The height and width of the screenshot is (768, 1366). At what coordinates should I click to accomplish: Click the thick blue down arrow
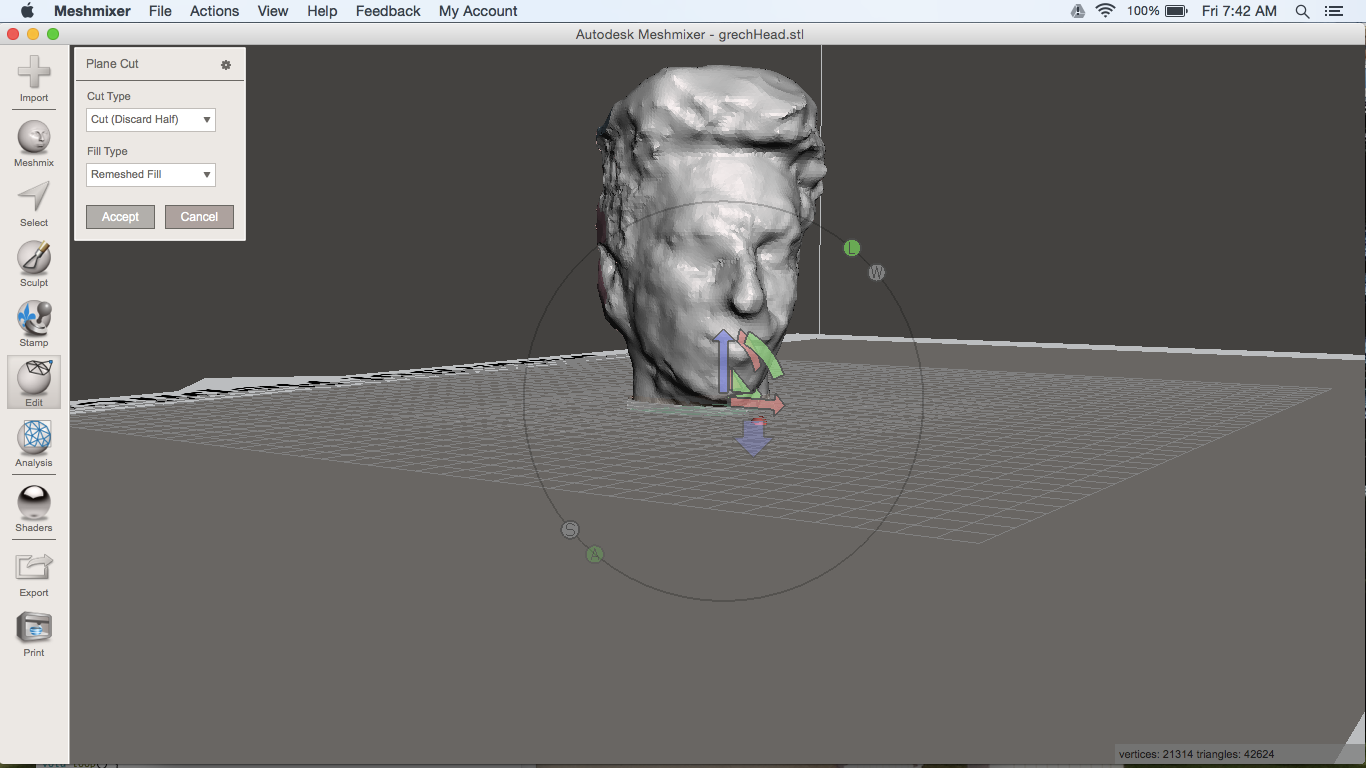click(754, 437)
